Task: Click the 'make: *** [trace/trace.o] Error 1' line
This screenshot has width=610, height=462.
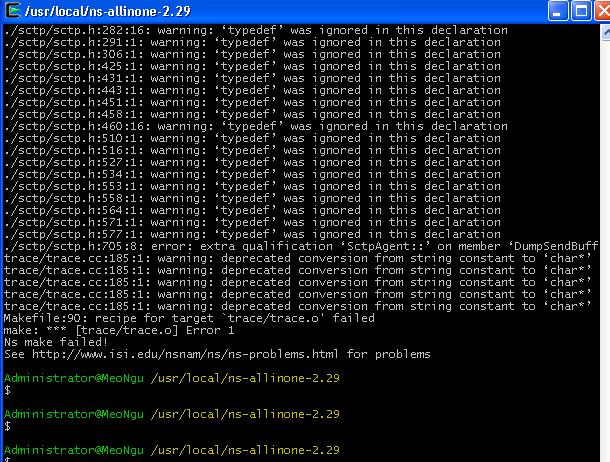Action: 119,330
